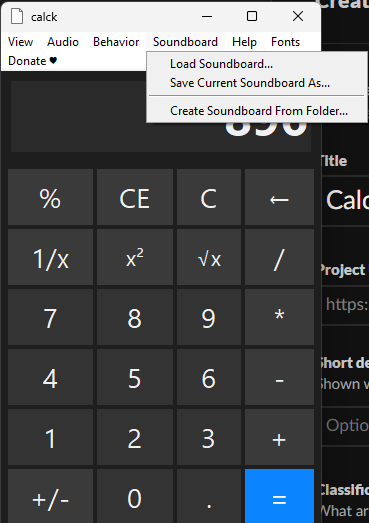Open the View menu
The width and height of the screenshot is (369, 523).
pos(20,42)
